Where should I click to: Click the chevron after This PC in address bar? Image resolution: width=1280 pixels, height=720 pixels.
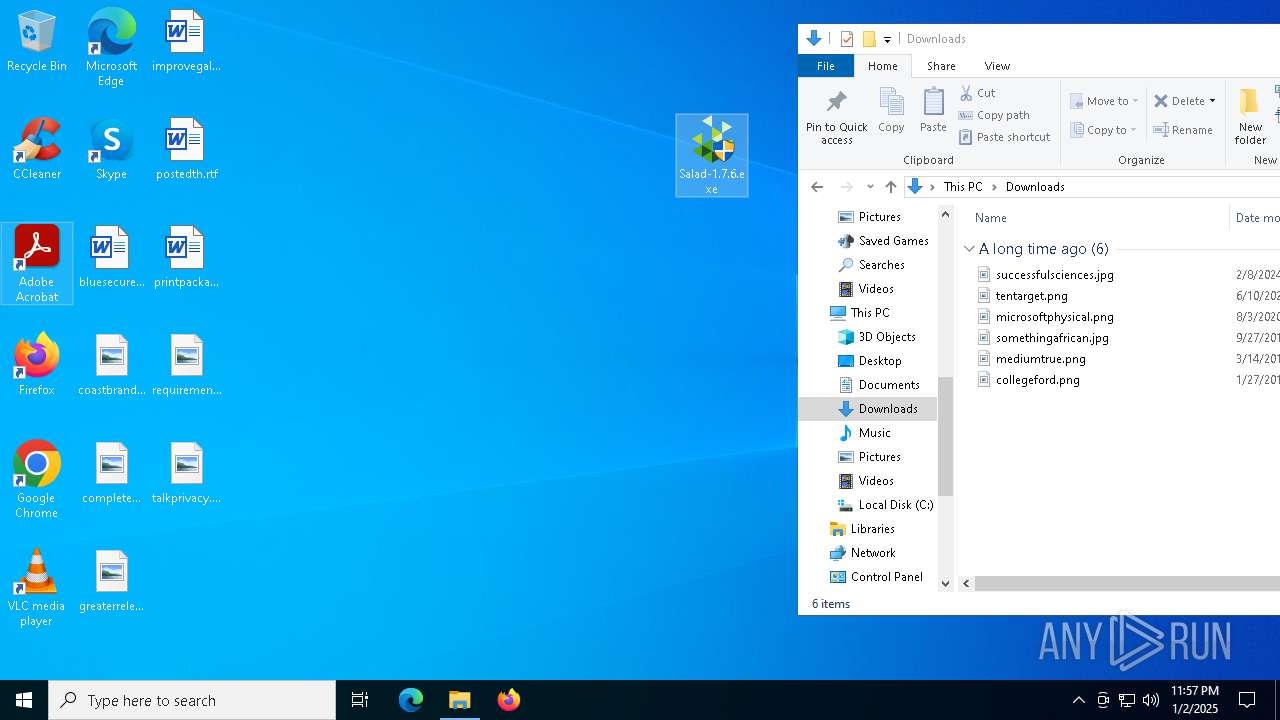pos(994,187)
